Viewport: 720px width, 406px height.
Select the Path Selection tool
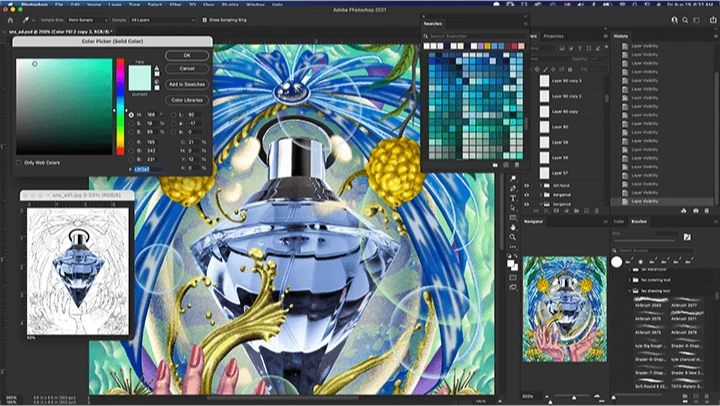point(513,208)
